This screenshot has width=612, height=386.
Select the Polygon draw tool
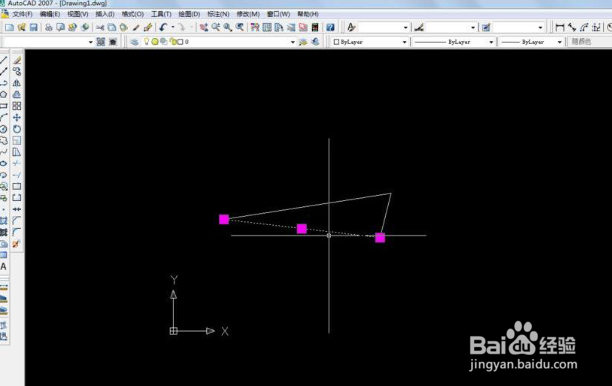4,94
